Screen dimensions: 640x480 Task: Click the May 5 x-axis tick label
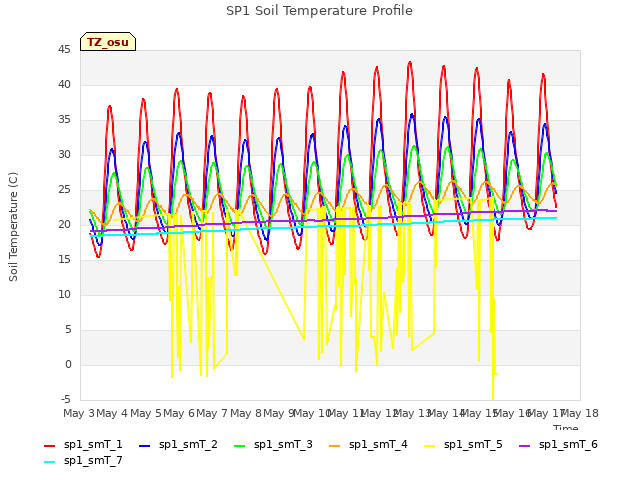(146, 413)
